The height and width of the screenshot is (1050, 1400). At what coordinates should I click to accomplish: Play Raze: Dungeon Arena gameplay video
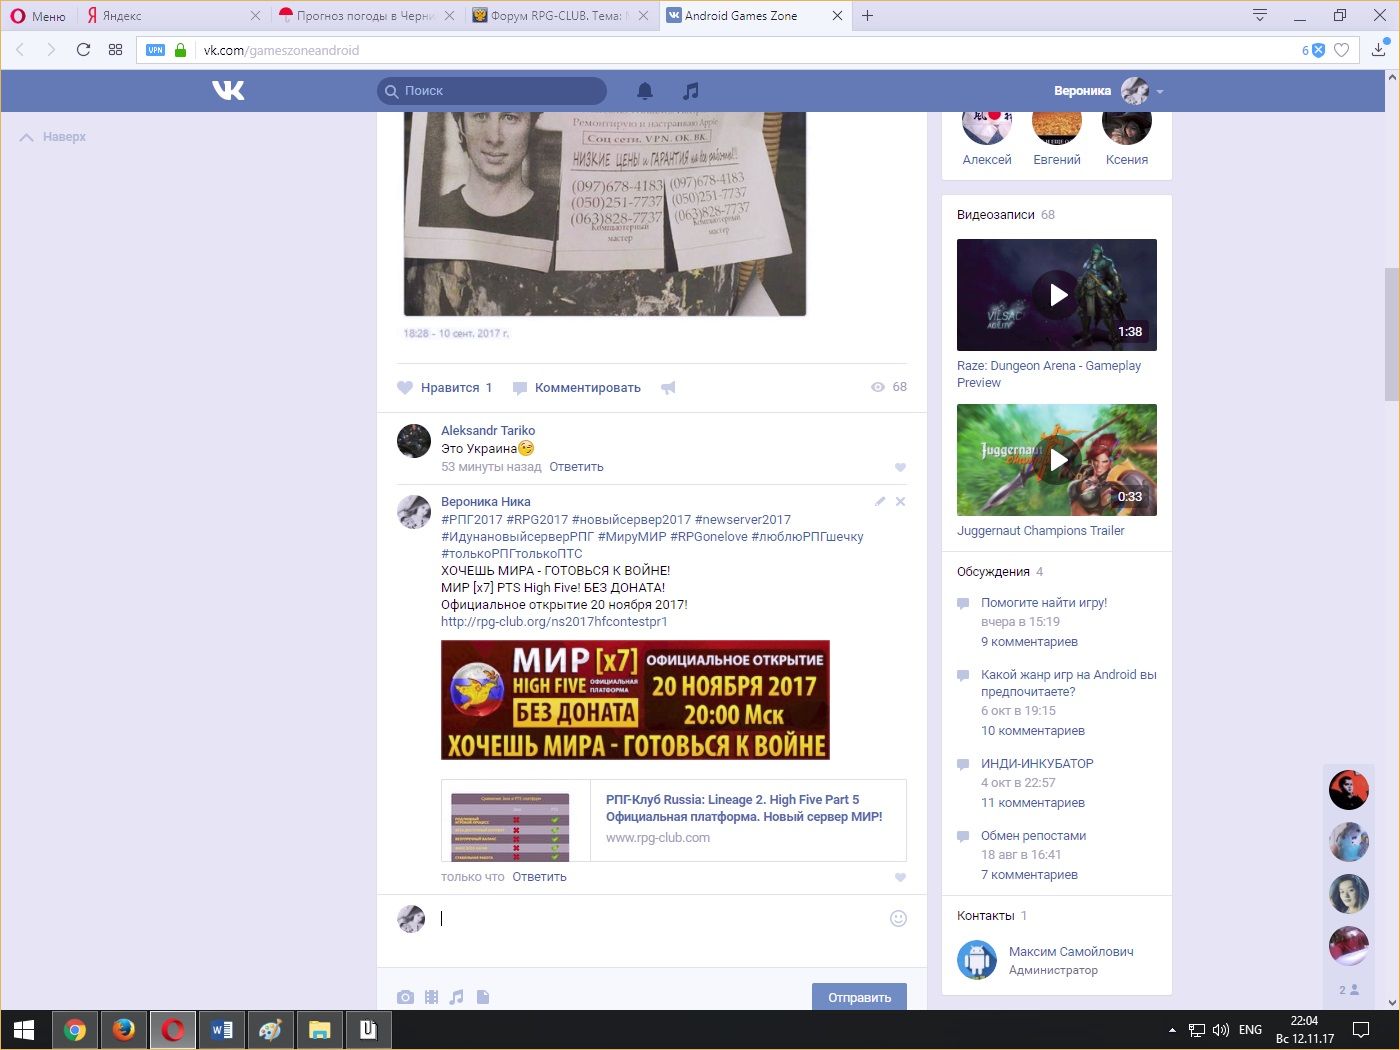coord(1057,295)
